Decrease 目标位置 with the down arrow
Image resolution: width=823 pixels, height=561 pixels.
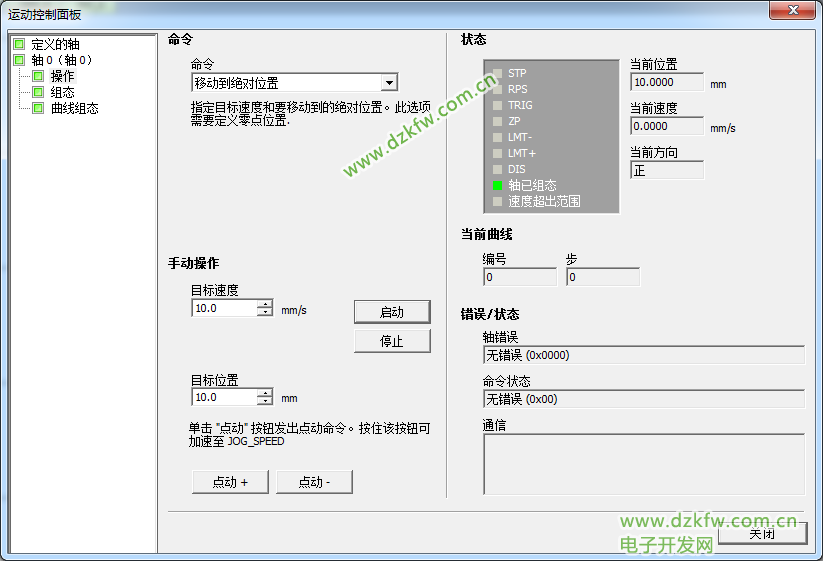pyautogui.click(x=265, y=402)
